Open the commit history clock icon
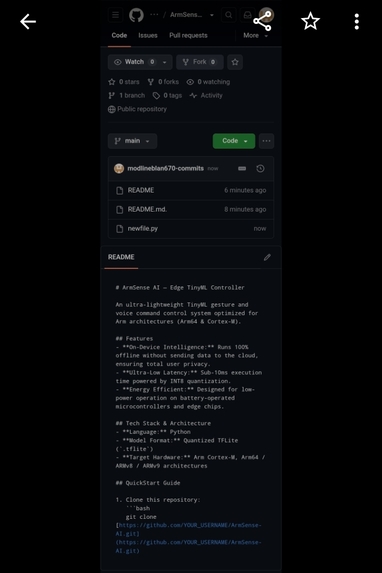The image size is (382, 573). click(260, 168)
